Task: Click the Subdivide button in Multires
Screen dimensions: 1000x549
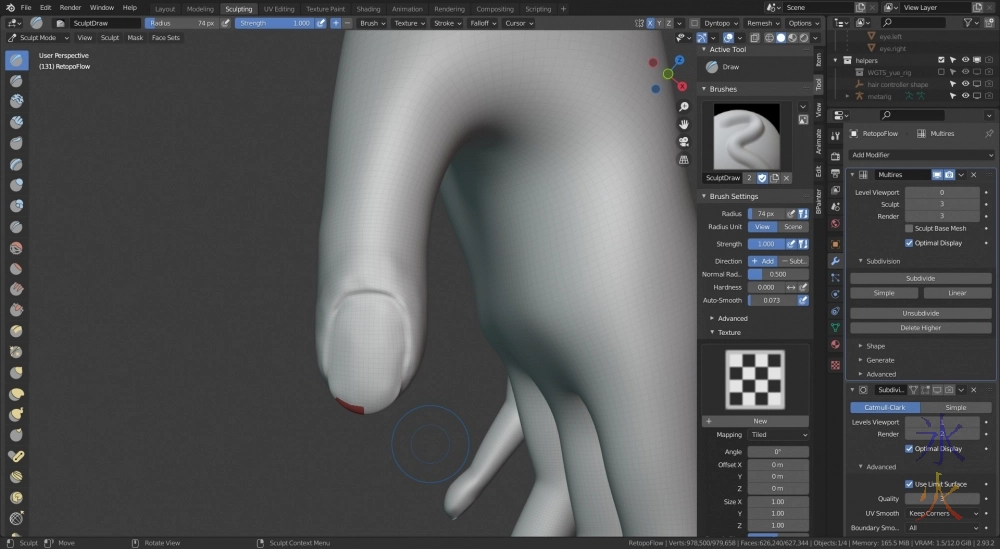Action: coord(920,278)
